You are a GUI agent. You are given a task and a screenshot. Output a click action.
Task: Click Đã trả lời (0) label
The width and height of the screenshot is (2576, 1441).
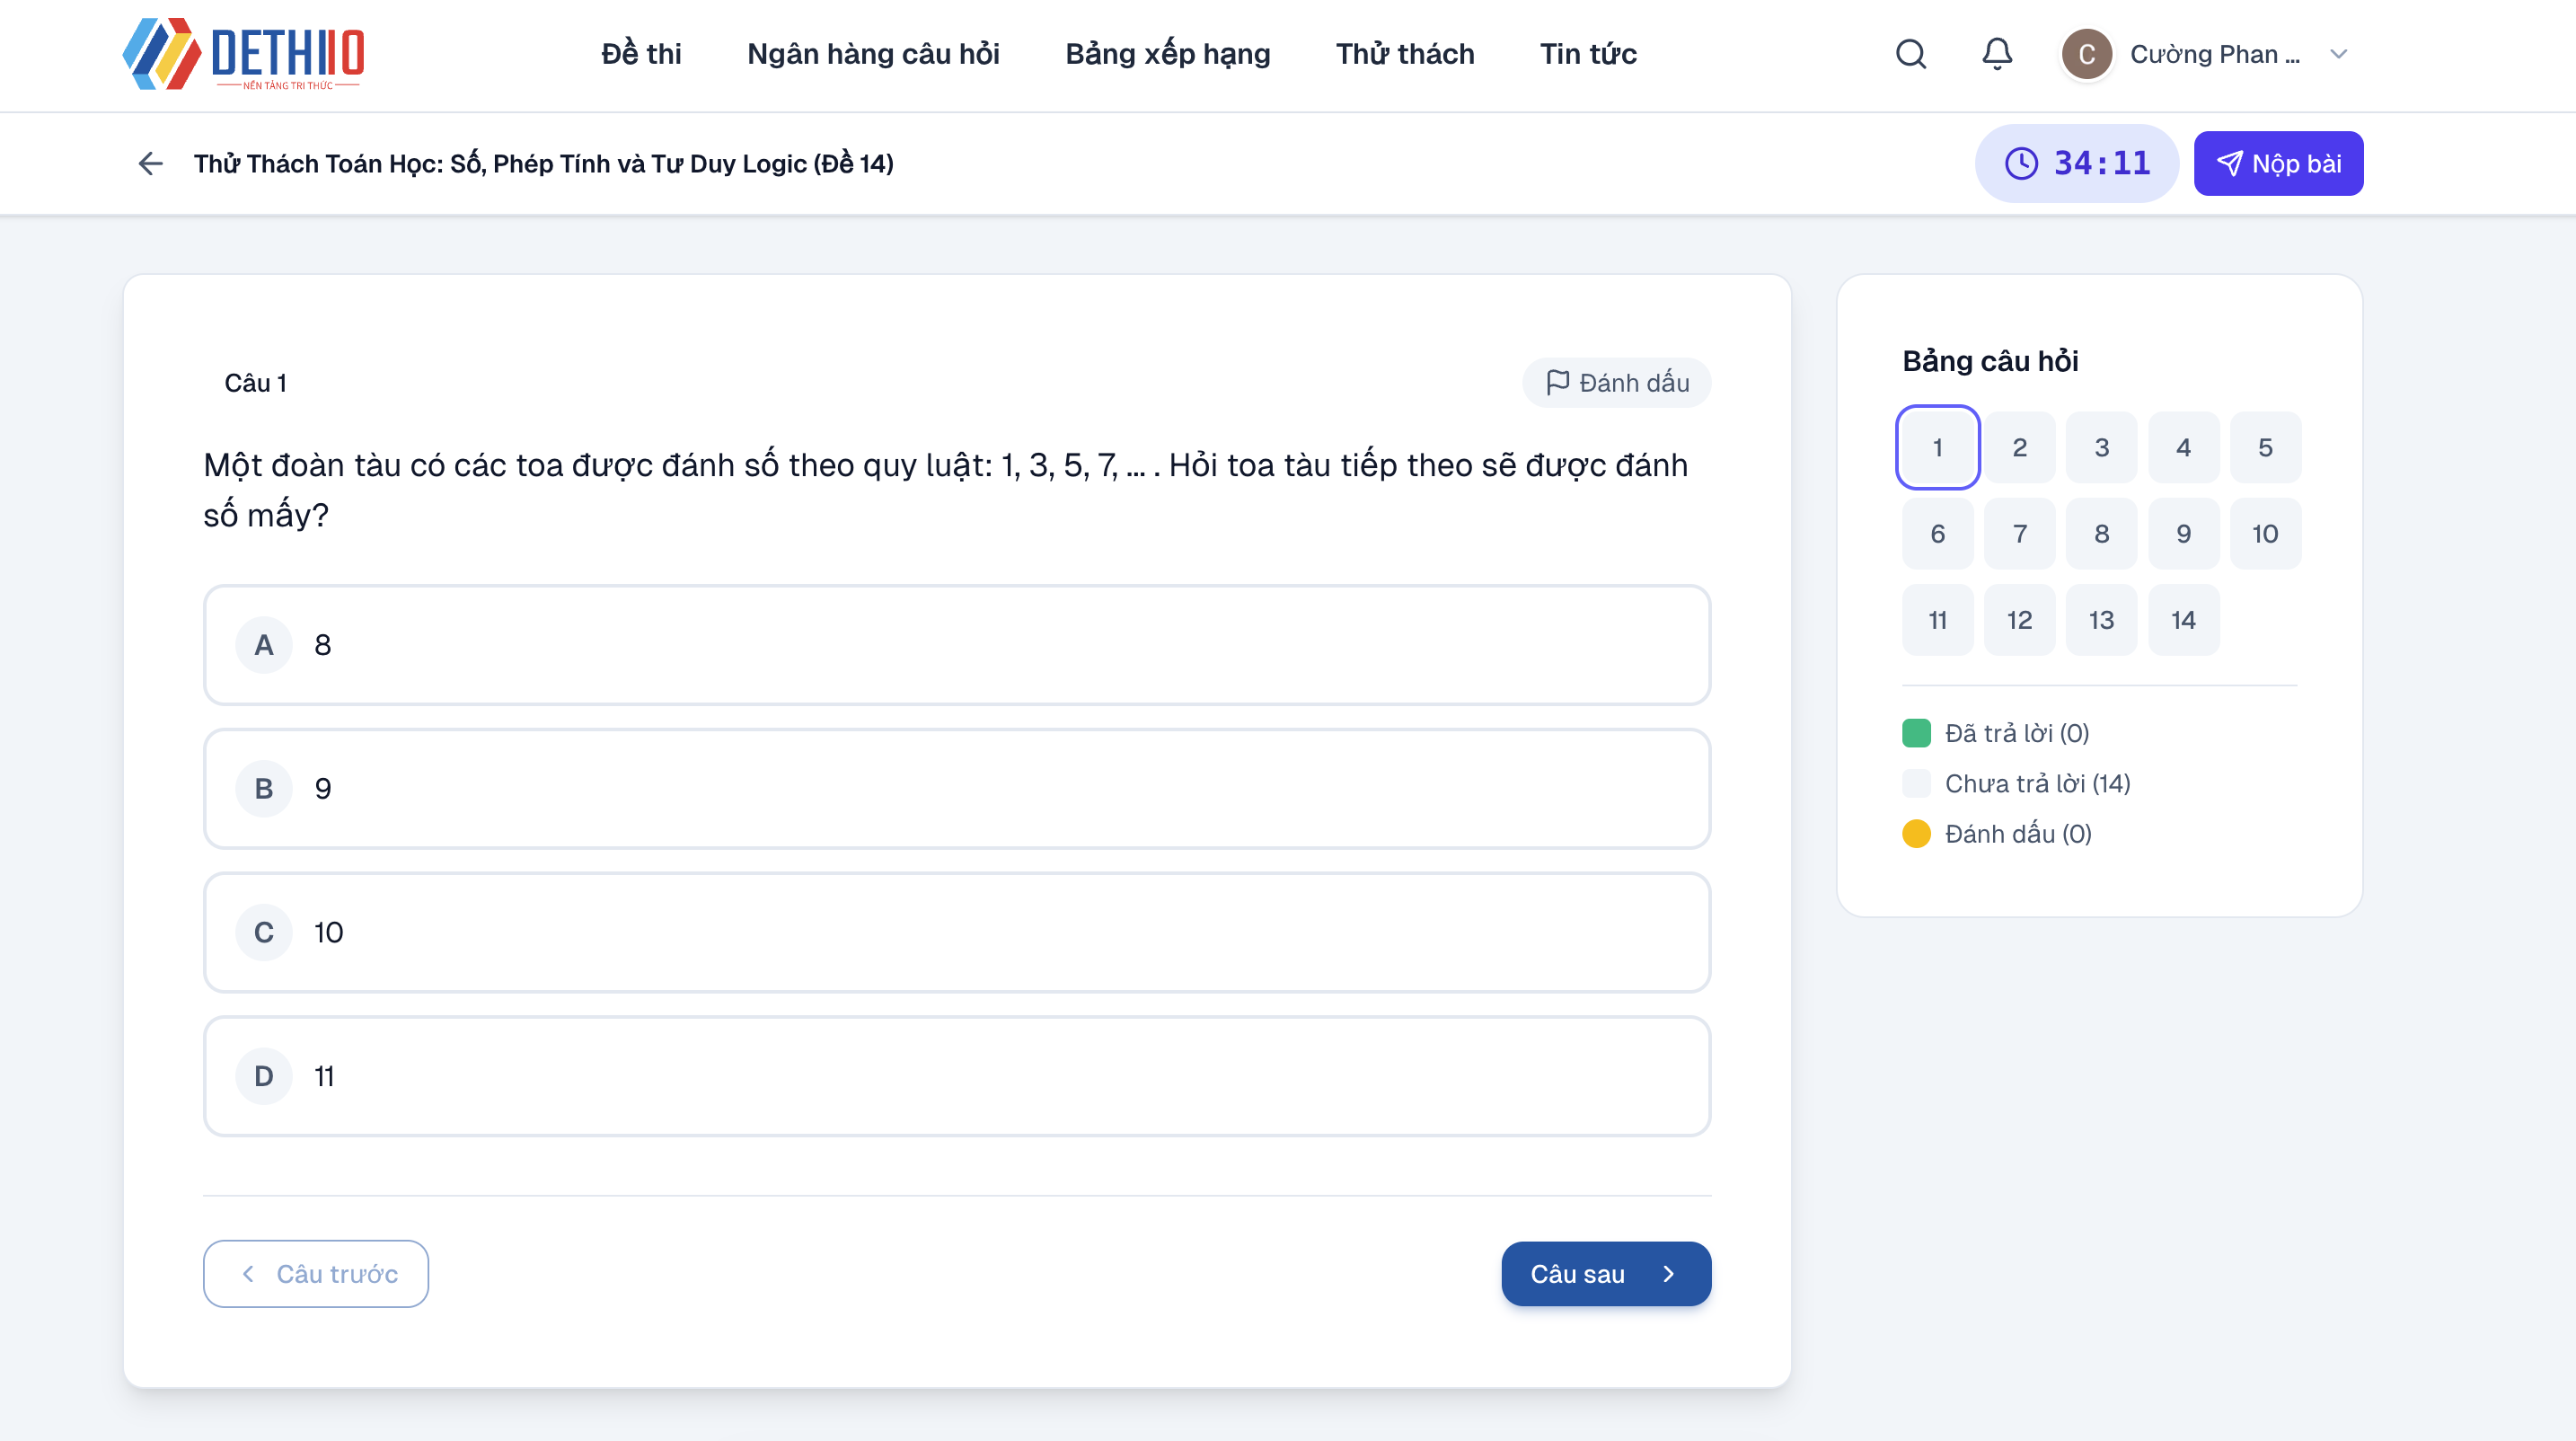coord(2017,733)
